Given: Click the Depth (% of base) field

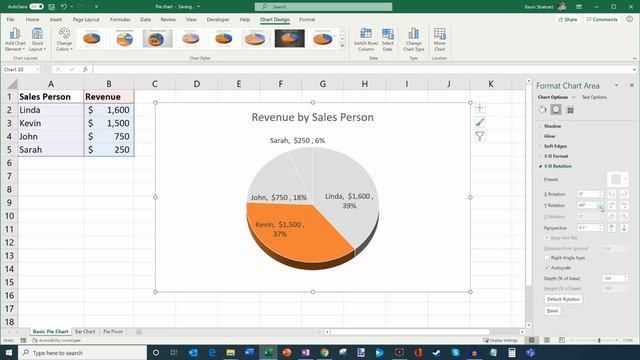Looking at the screenshot, I should 613,278.
